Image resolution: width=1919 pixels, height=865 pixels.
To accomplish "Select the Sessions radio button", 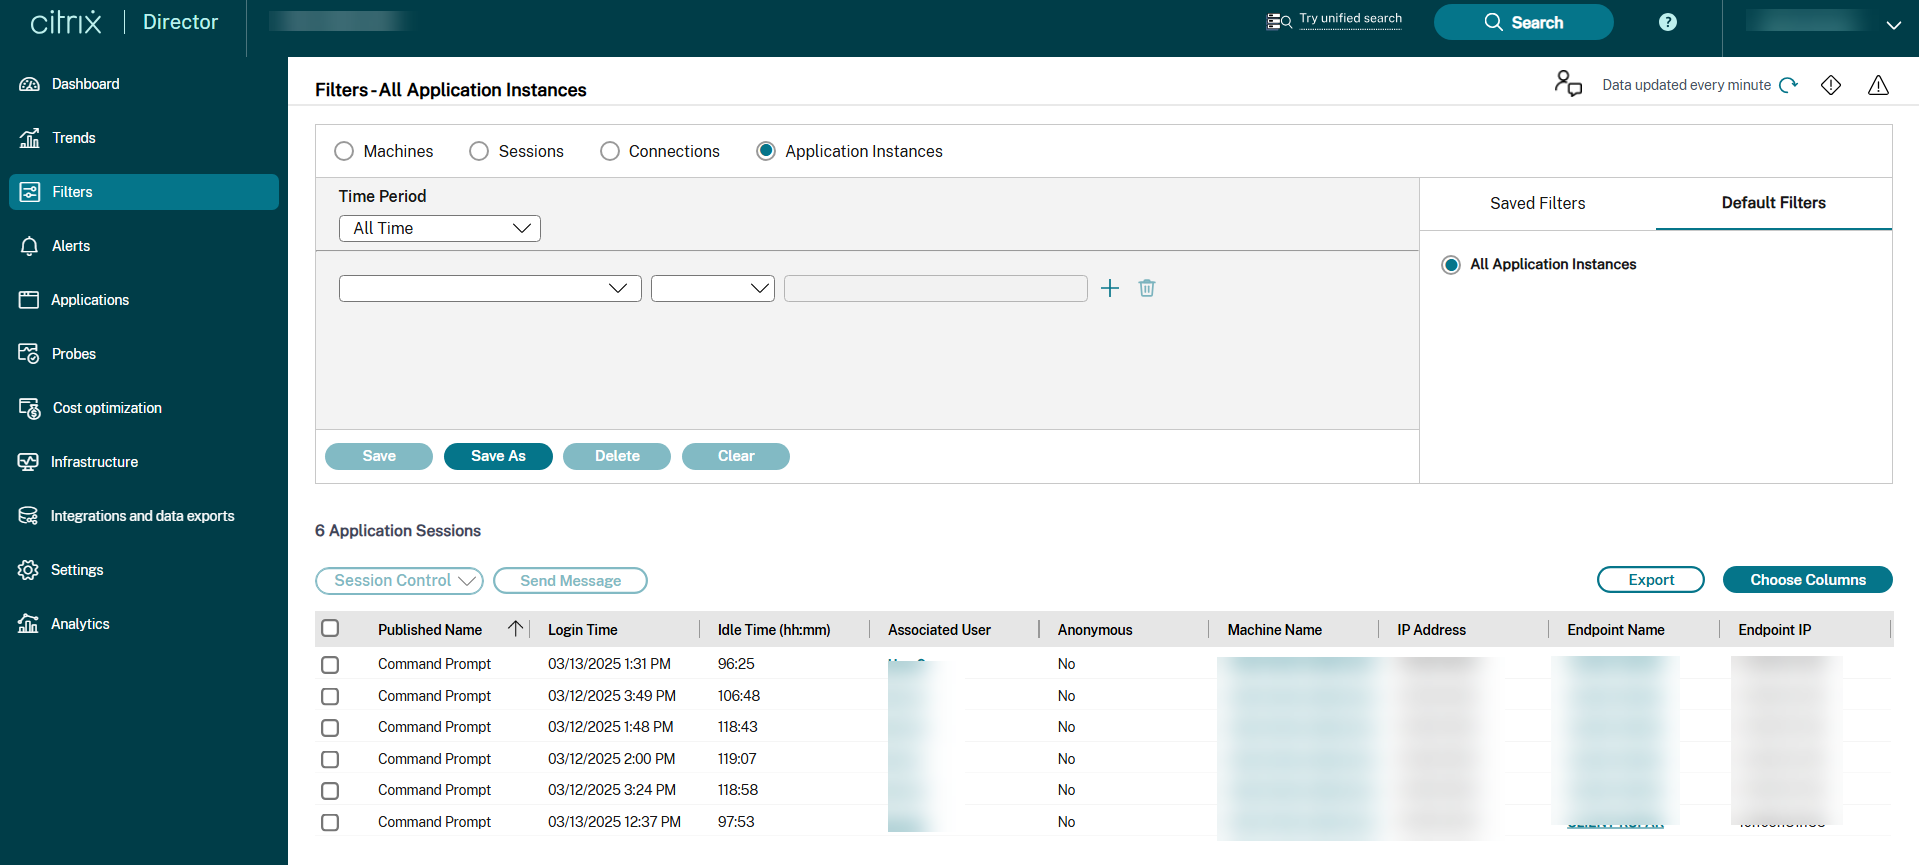I will point(479,151).
